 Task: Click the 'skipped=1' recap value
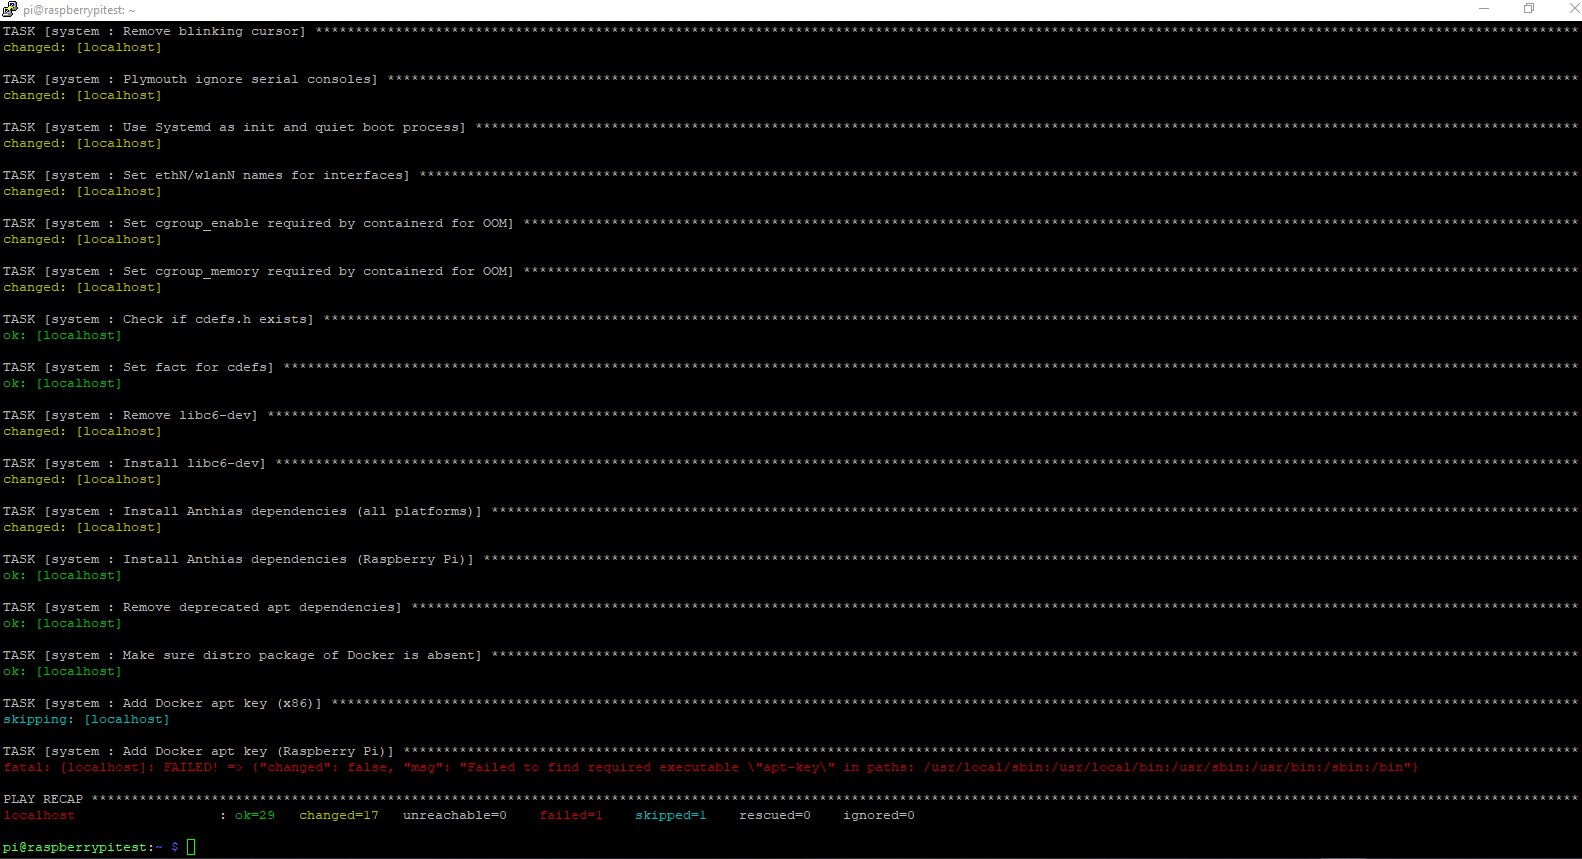[671, 815]
